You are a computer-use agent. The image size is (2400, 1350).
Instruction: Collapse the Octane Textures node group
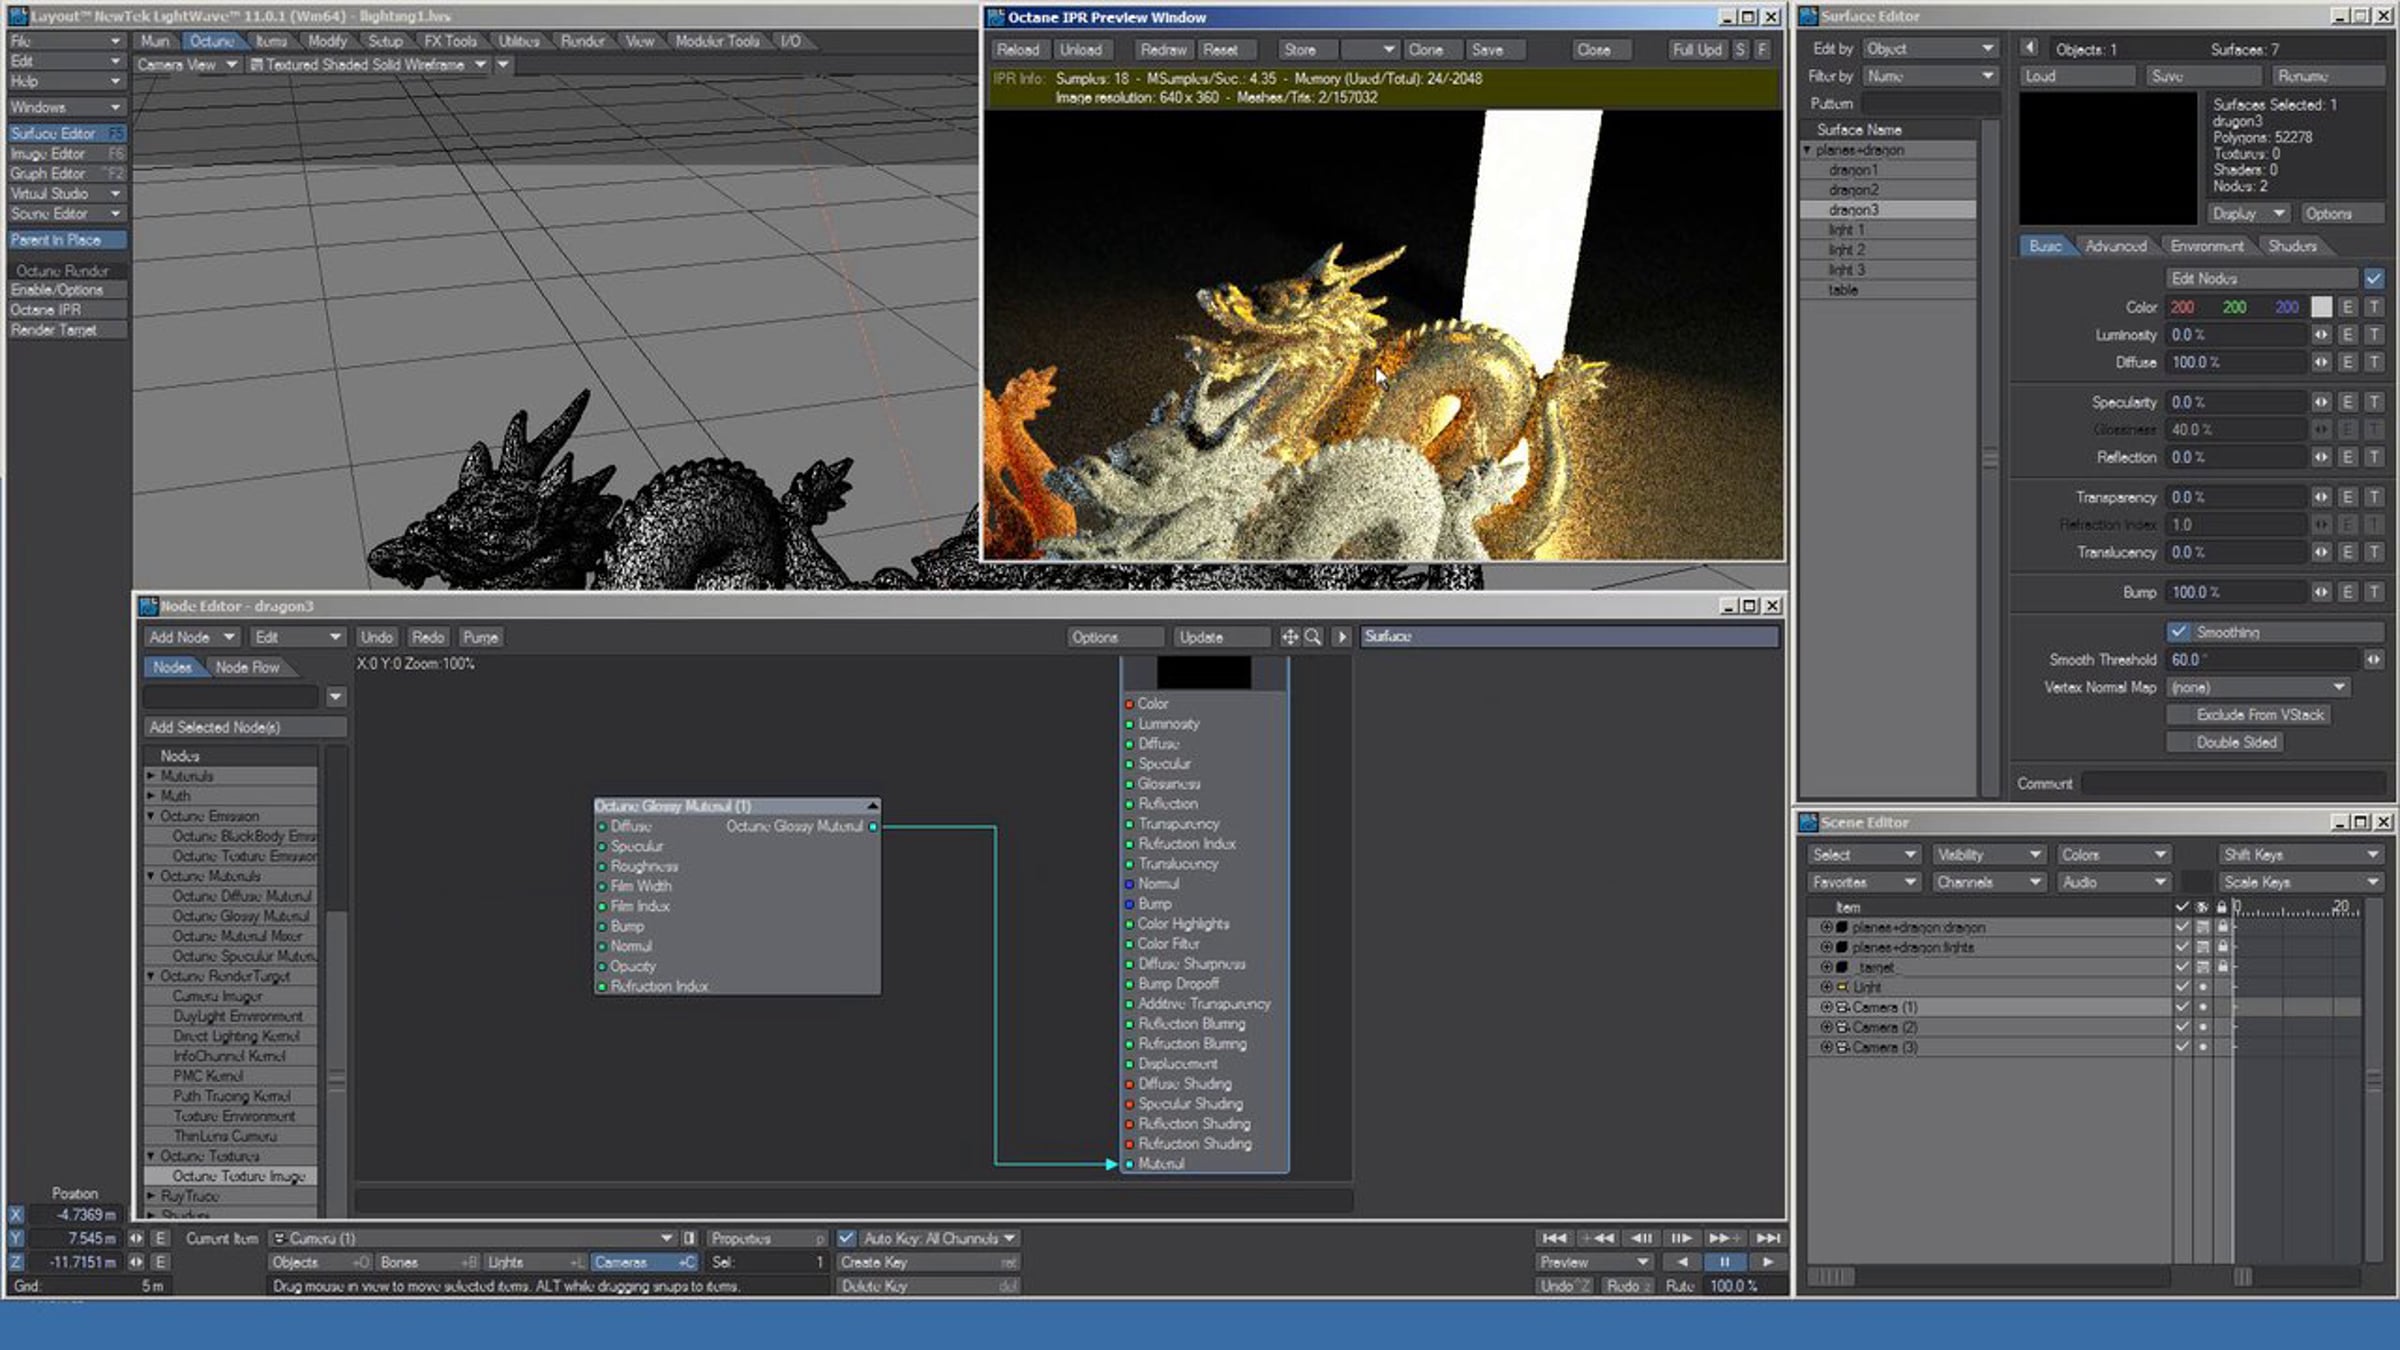click(151, 1156)
